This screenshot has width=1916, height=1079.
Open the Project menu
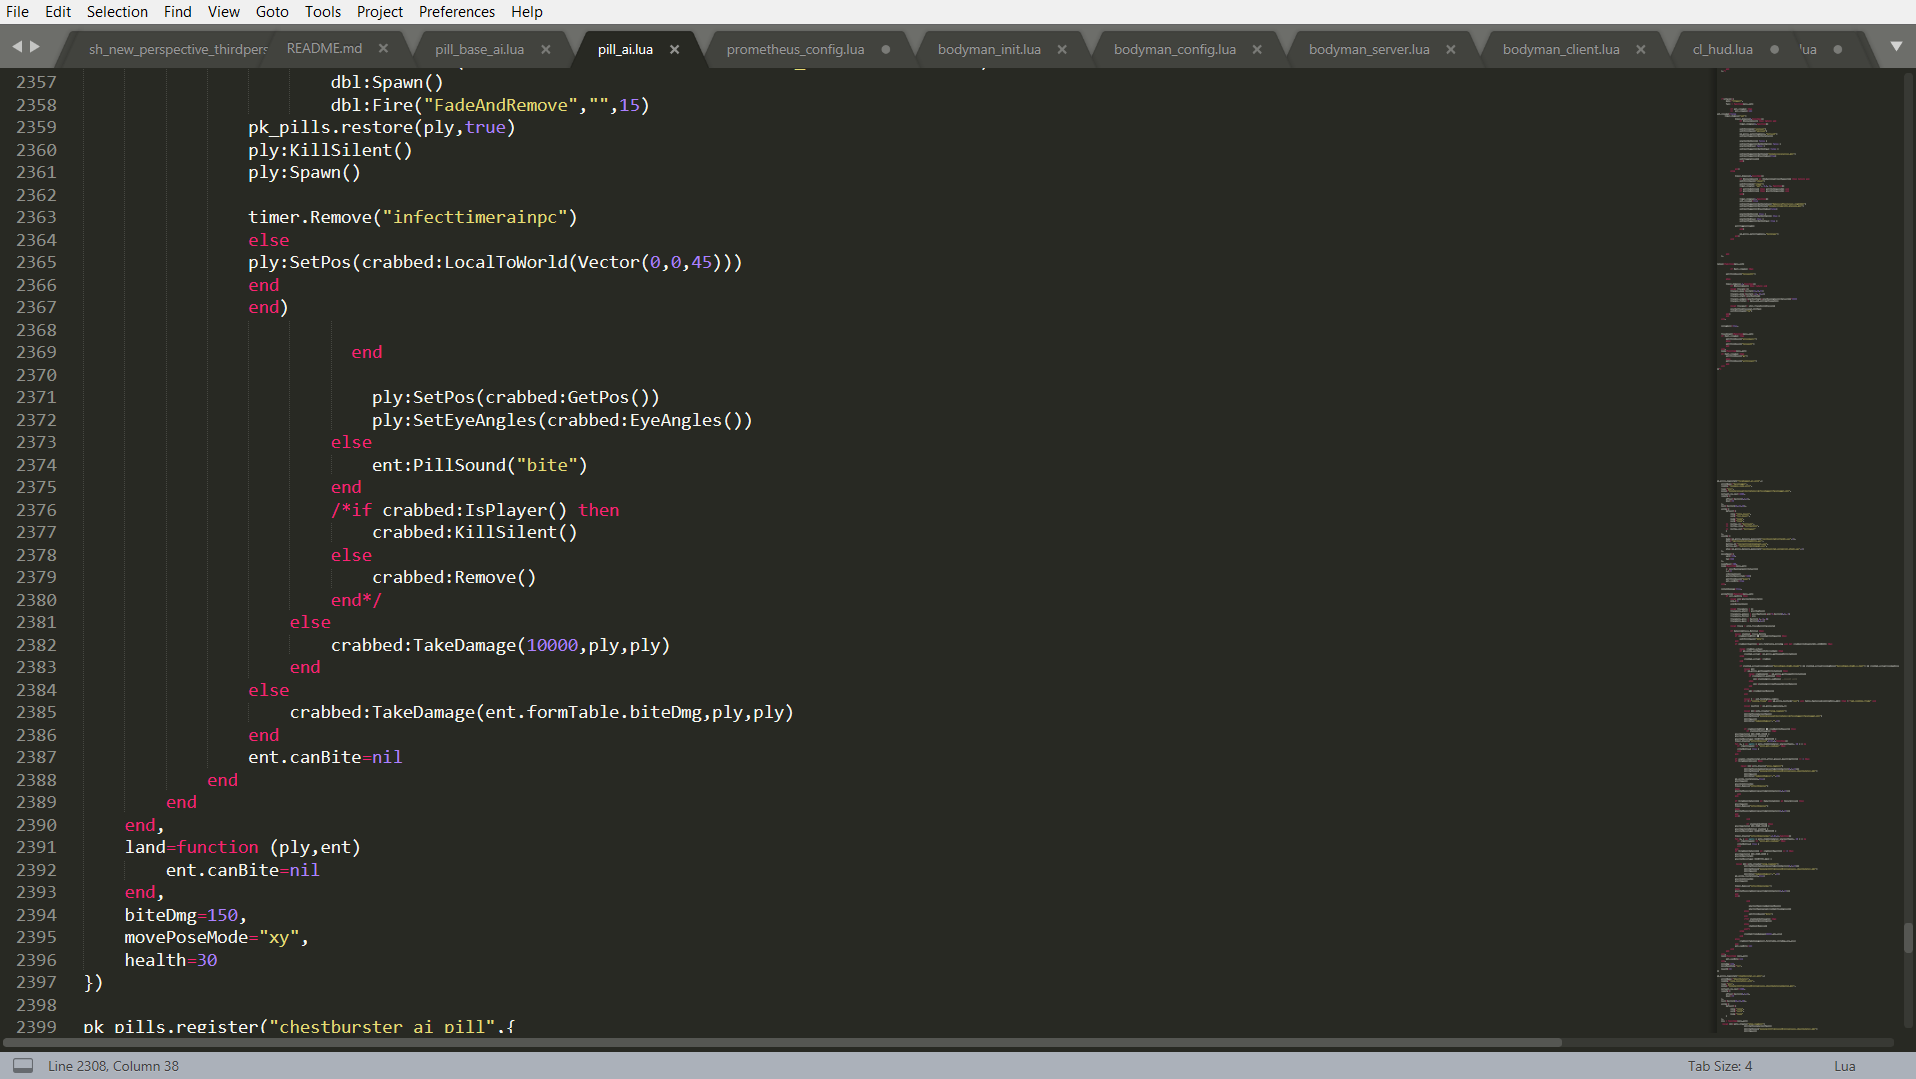pos(380,11)
